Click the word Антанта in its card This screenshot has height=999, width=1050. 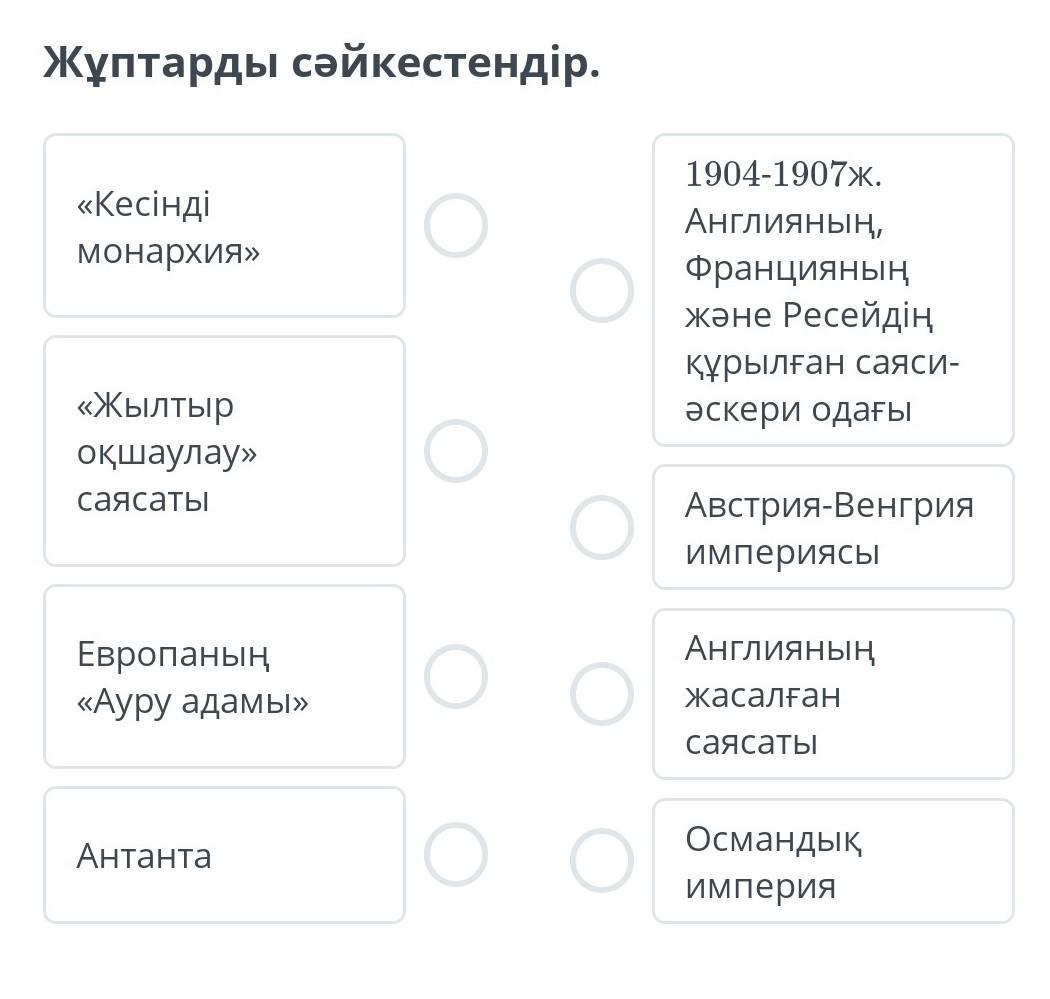pyautogui.click(x=144, y=856)
